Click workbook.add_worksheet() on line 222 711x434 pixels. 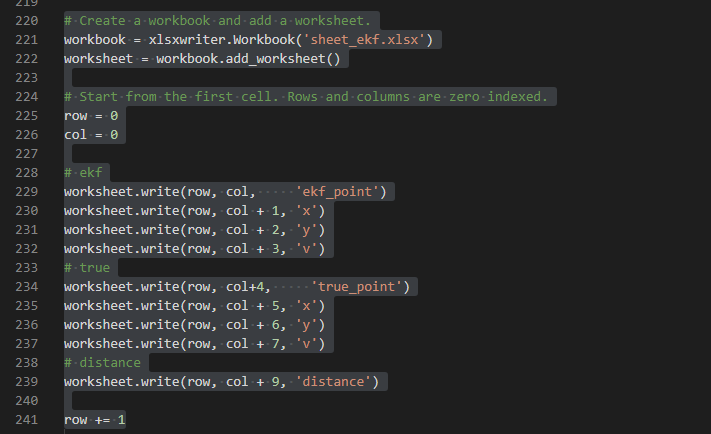click(248, 59)
